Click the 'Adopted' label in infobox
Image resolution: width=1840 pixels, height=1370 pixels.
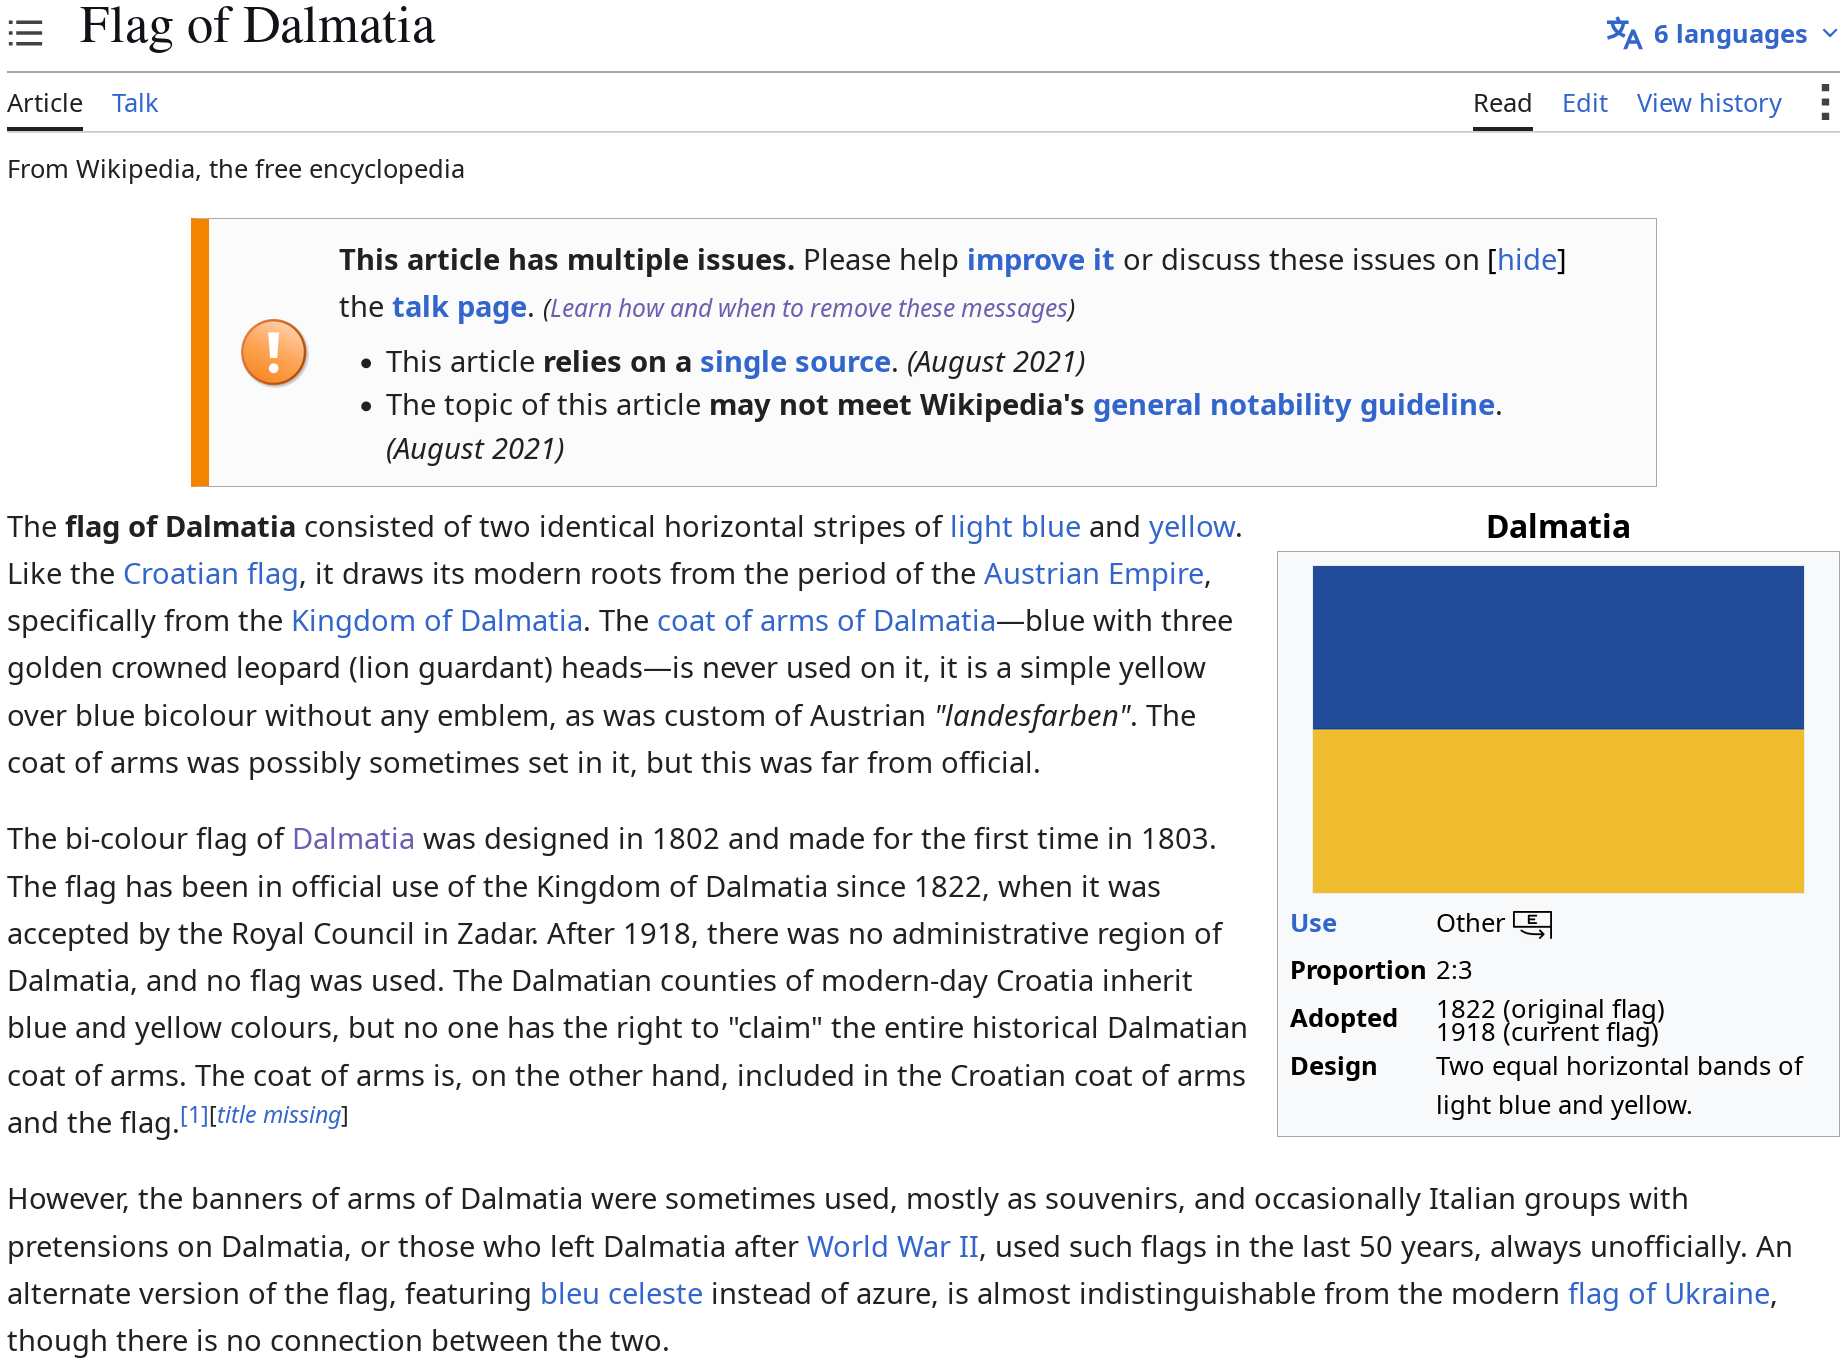pyautogui.click(x=1344, y=1018)
